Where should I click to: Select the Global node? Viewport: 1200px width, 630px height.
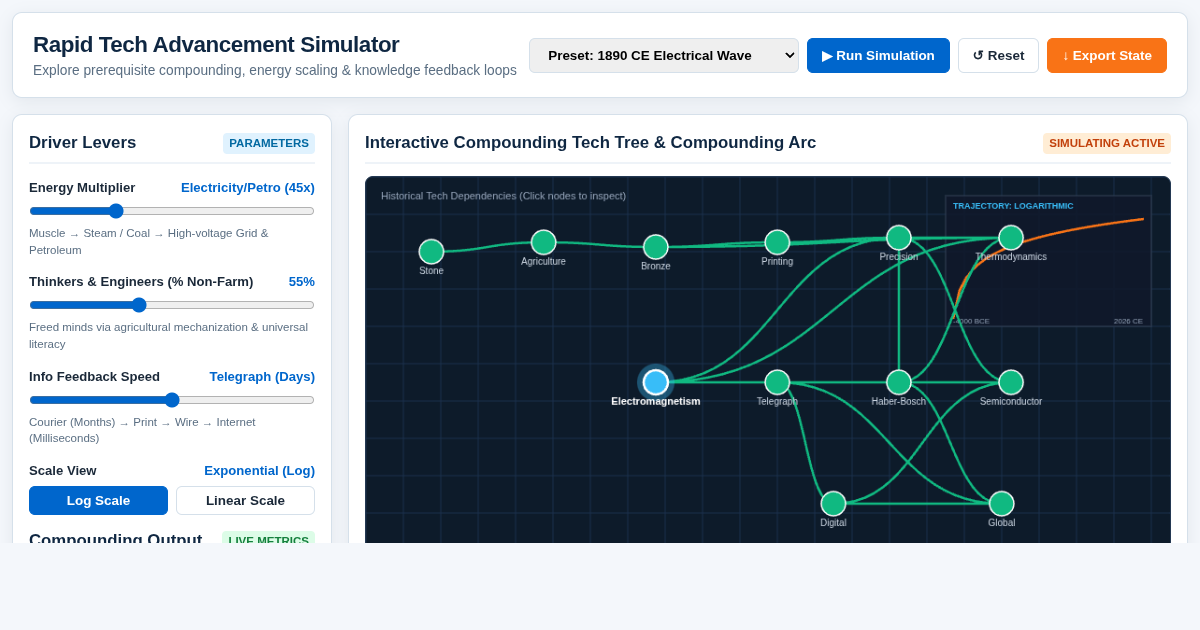[x=1001, y=504]
